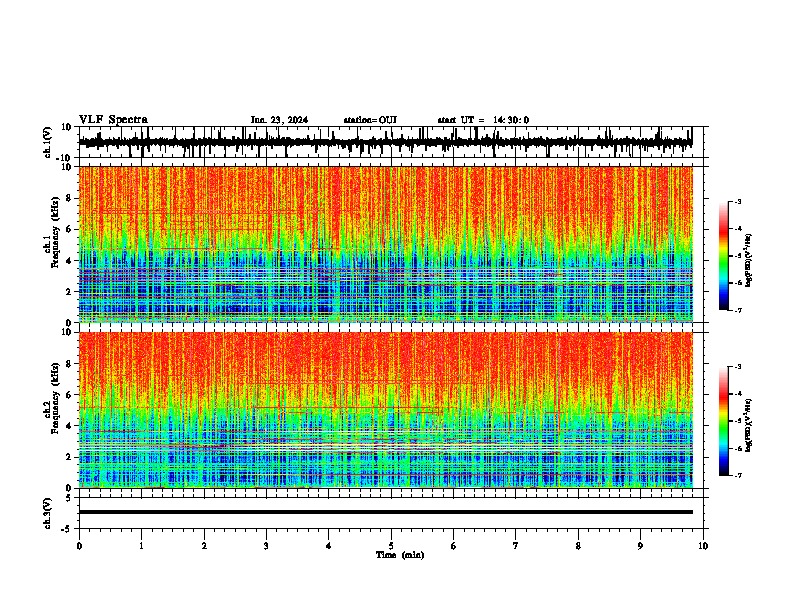Click tick label 9 on the Time axis
792x612 pixels.
pos(640,546)
